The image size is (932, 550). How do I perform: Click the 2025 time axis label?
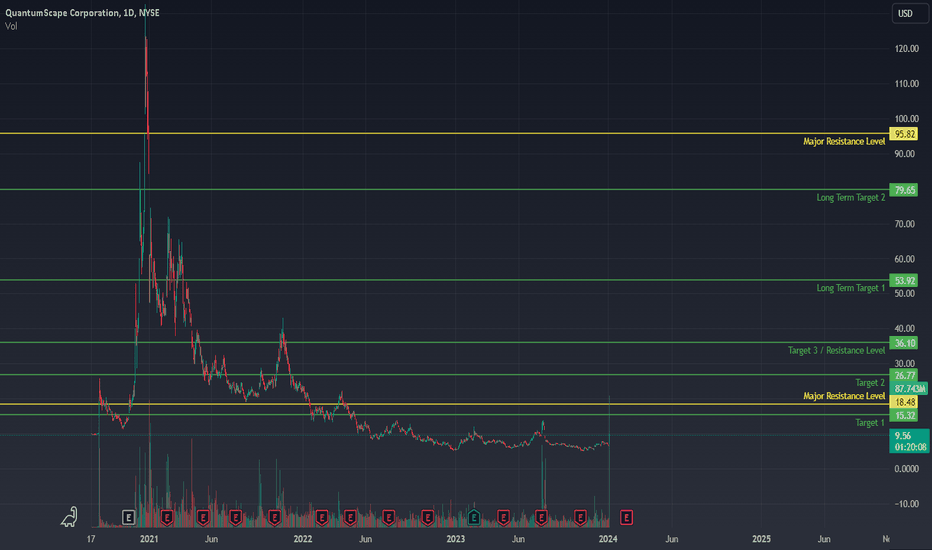(x=761, y=539)
